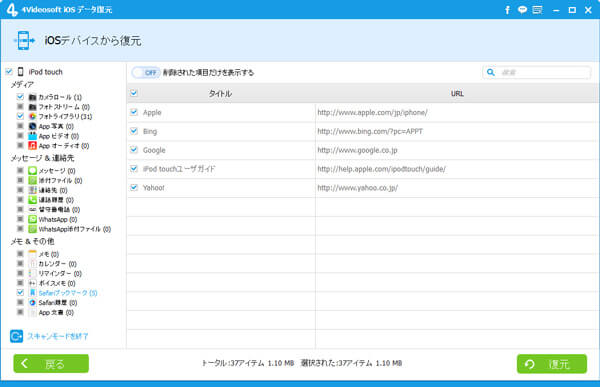Image resolution: width=600 pixels, height=387 pixels.
Task: Click the 連絡先 contacts icon
Action: coord(33,190)
